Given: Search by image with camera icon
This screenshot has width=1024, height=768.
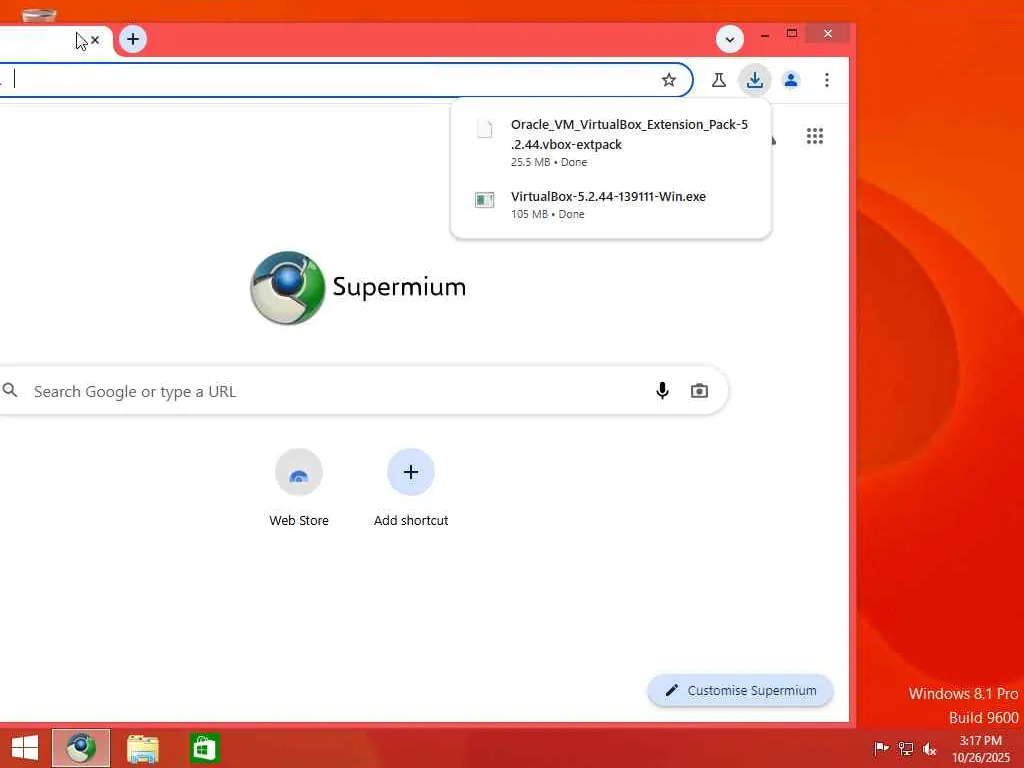Looking at the screenshot, I should pos(699,391).
